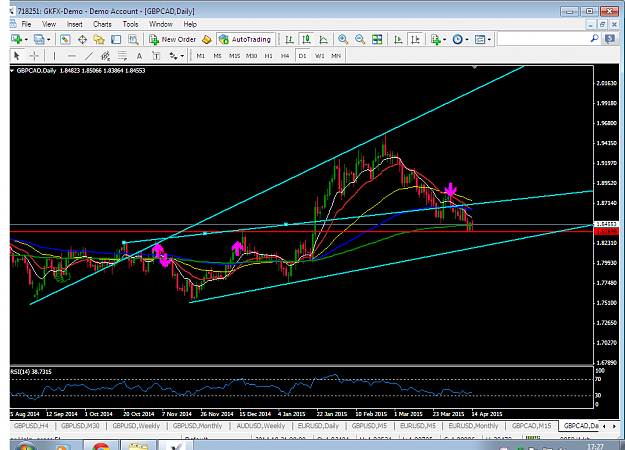625x450 pixels.
Task: Open the Help menu
Action: (x=190, y=24)
